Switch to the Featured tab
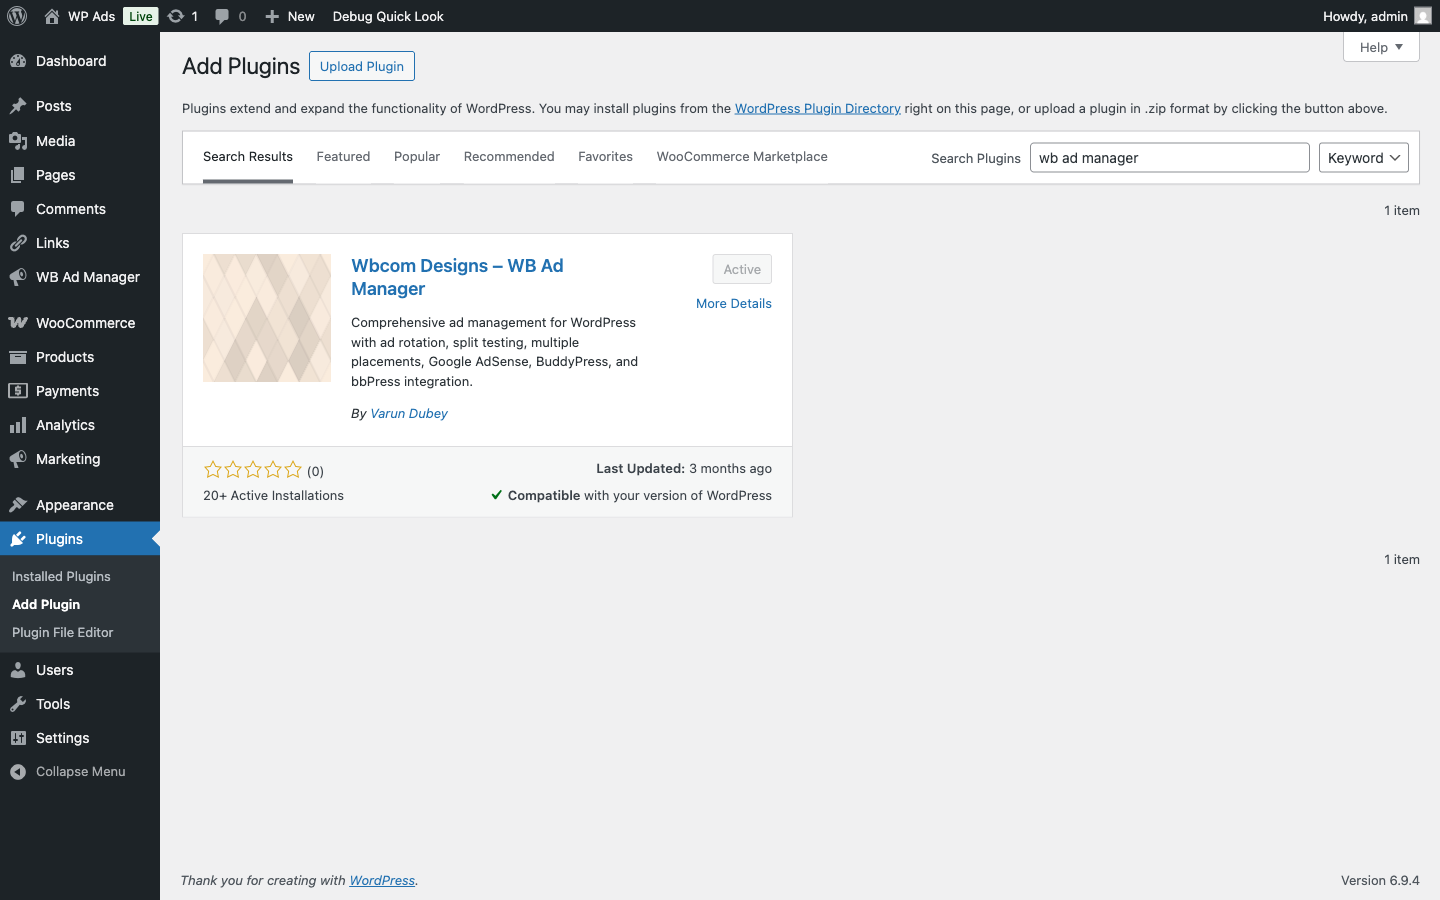The image size is (1440, 900). pyautogui.click(x=343, y=157)
